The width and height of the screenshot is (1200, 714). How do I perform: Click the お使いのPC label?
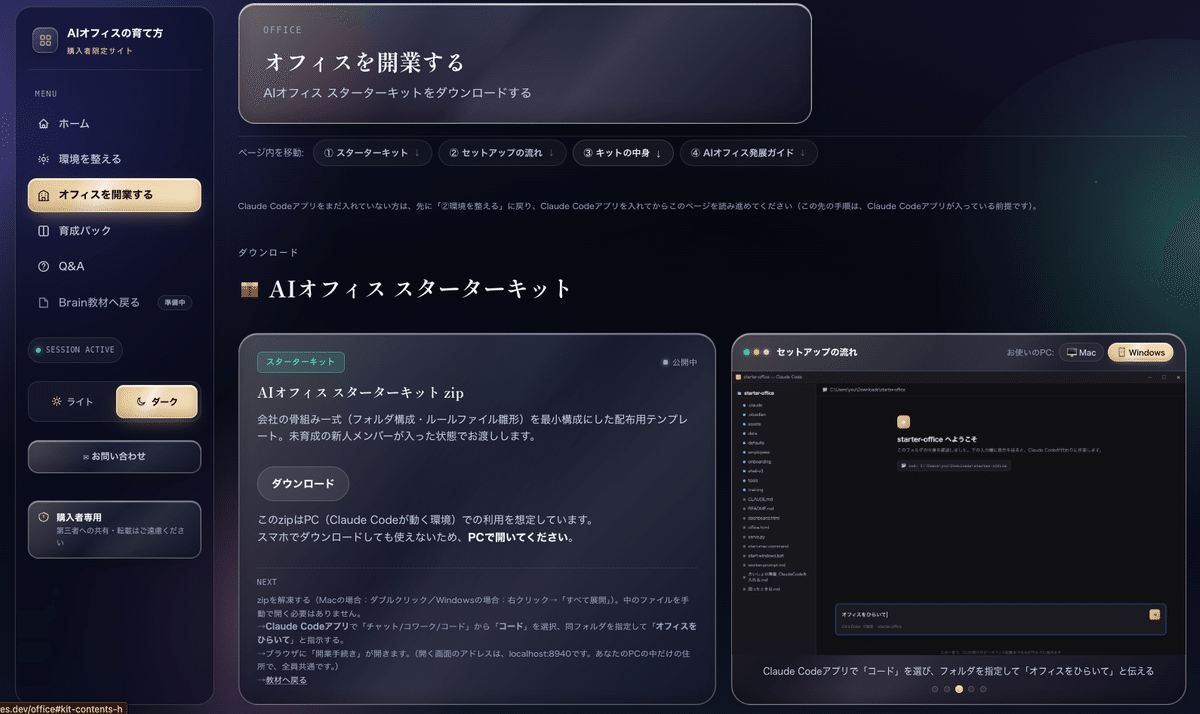(1029, 353)
